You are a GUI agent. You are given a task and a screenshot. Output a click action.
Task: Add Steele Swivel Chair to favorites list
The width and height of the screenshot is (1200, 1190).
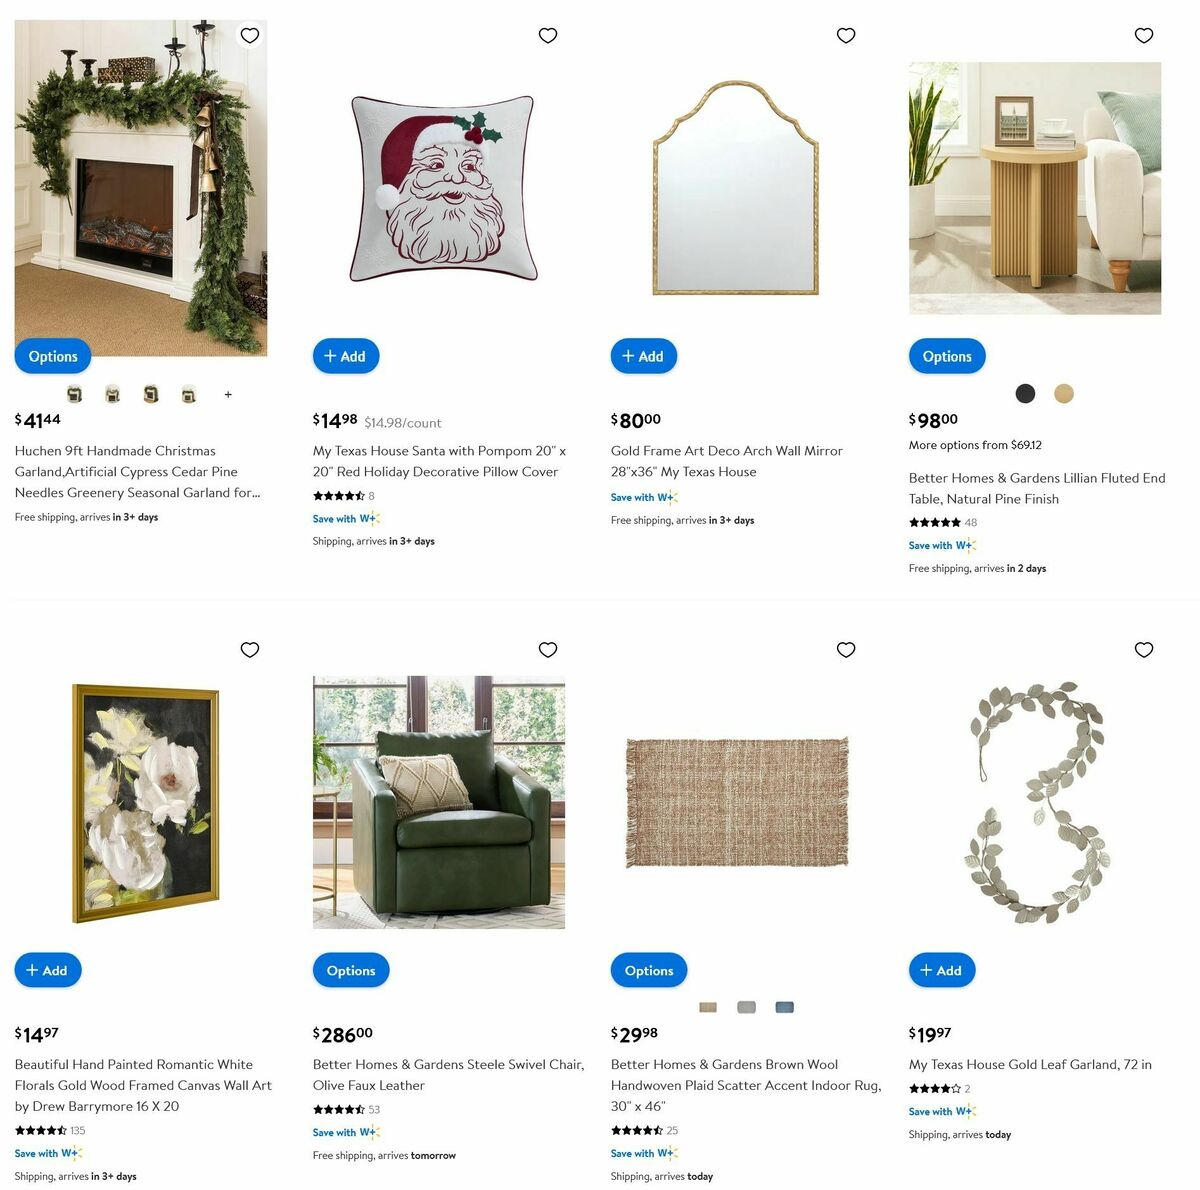548,650
